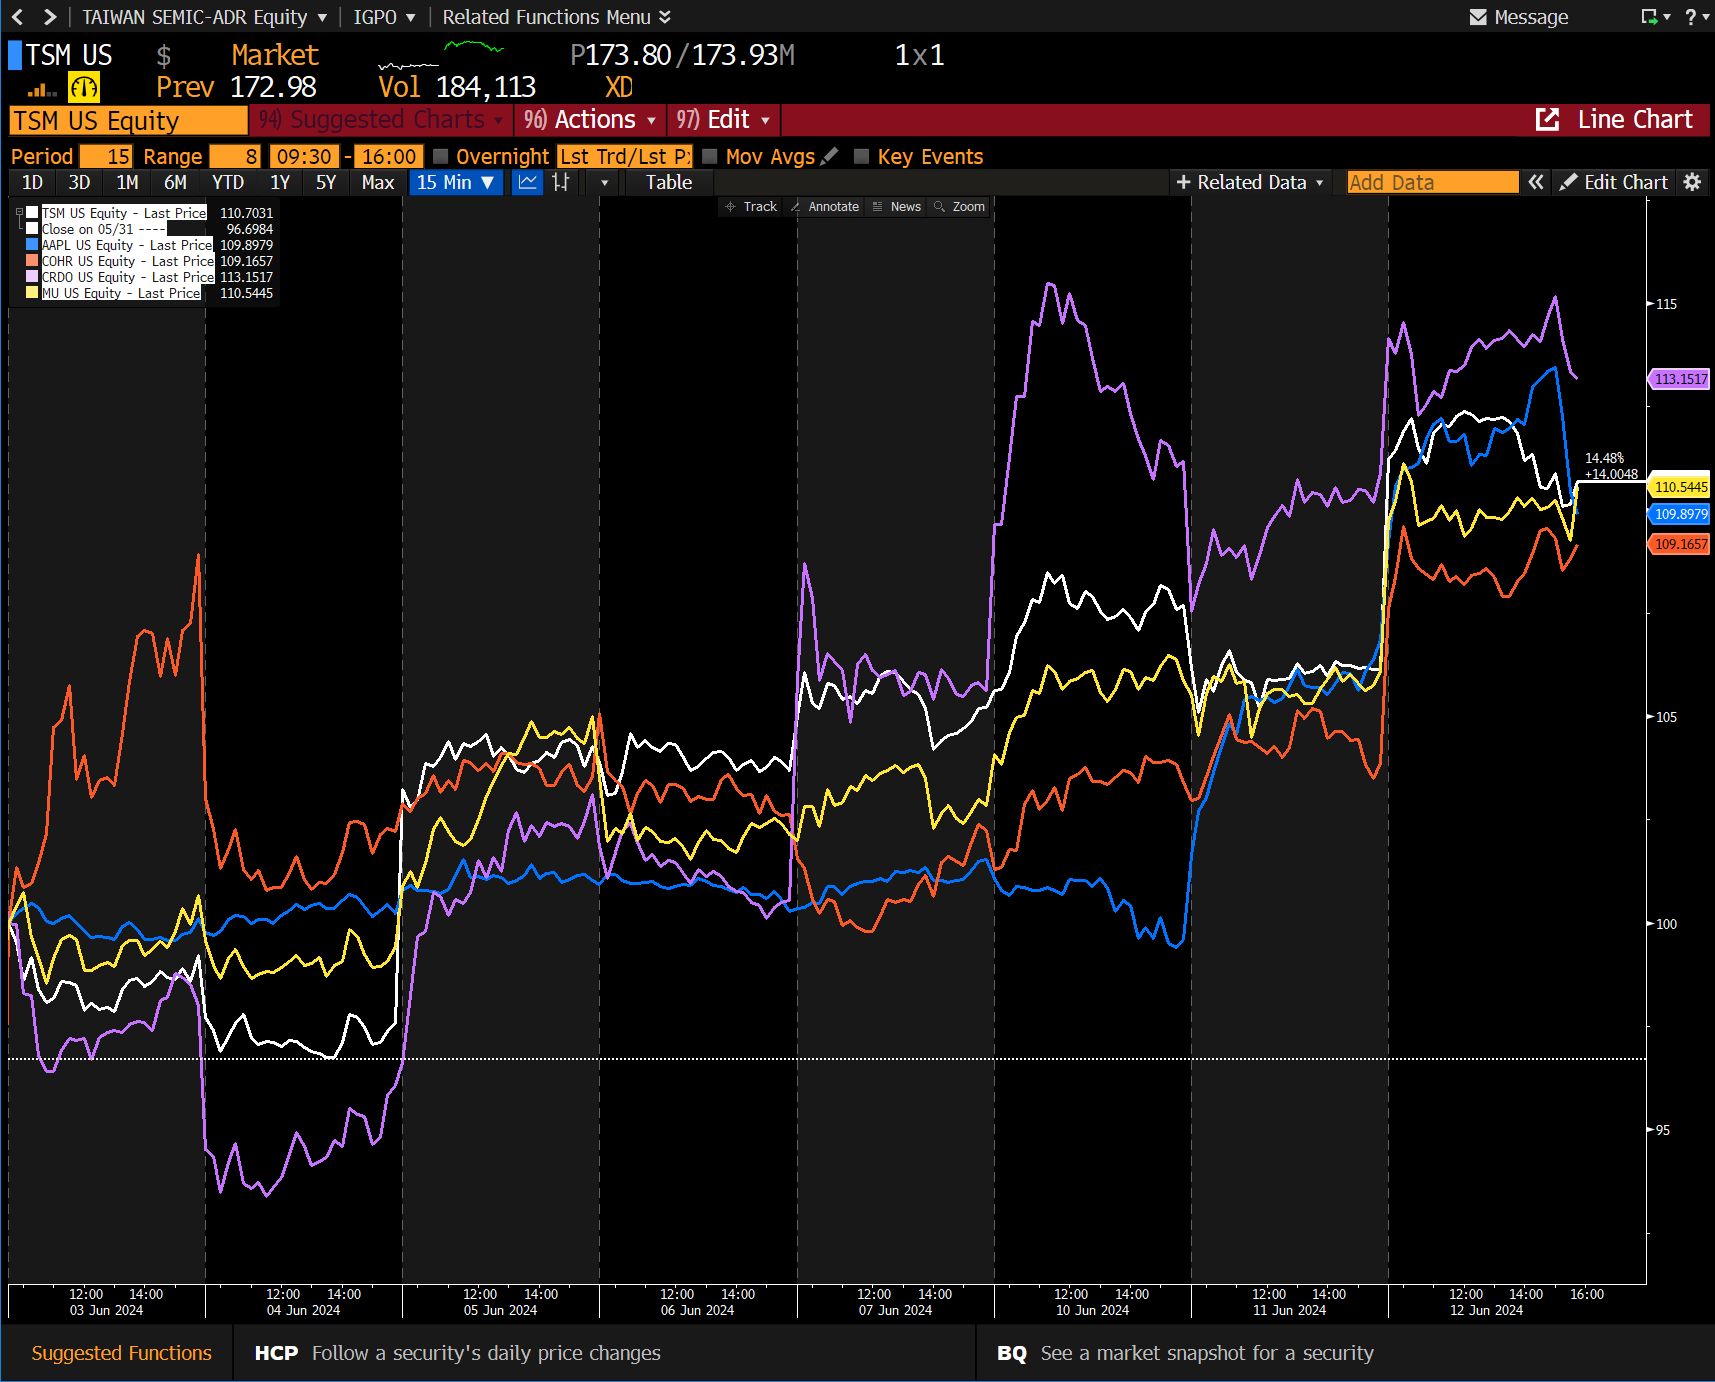This screenshot has height=1382, width=1715.
Task: Select the 1D range tab
Action: tap(32, 182)
